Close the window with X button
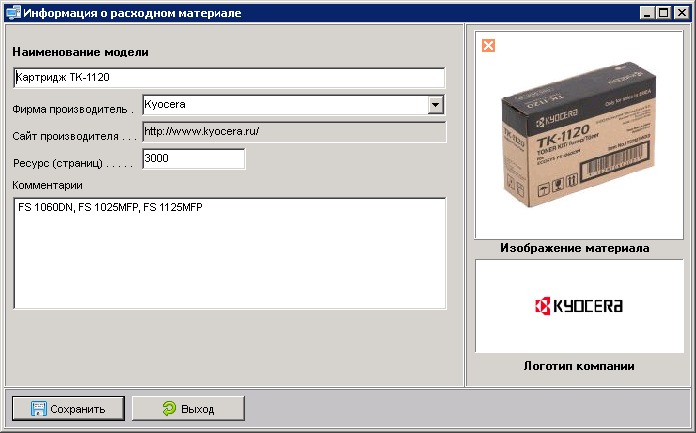The width and height of the screenshot is (696, 433). (x=681, y=13)
